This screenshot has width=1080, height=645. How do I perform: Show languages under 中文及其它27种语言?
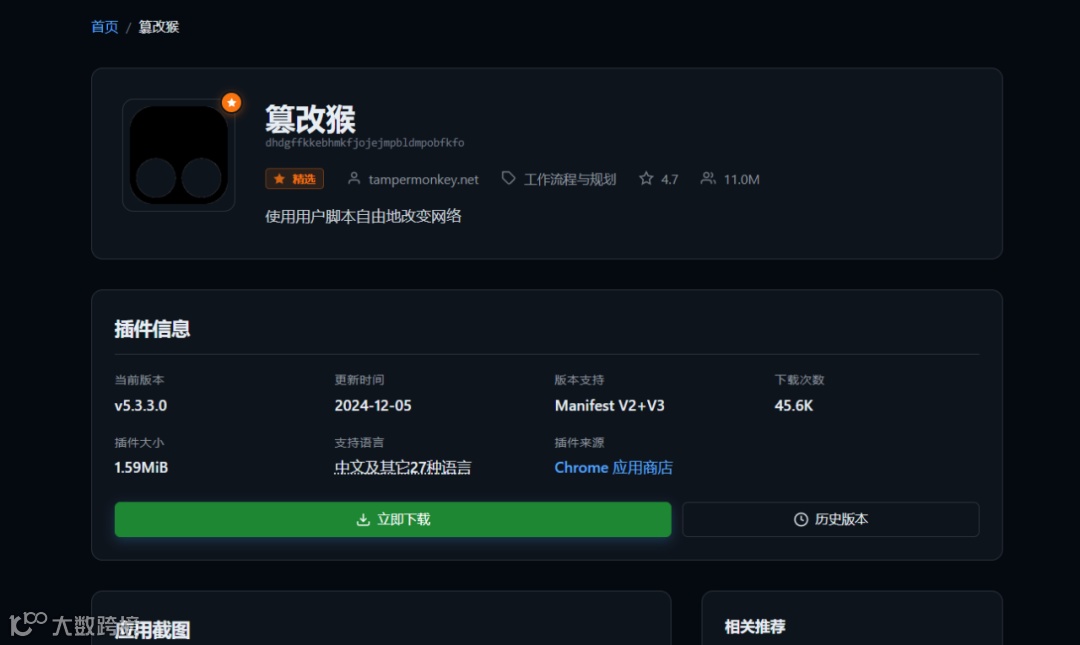pyautogui.click(x=403, y=467)
